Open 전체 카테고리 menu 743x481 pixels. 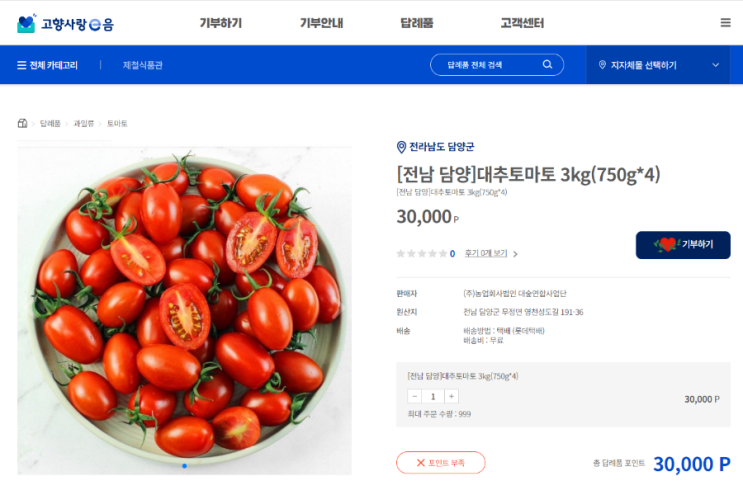click(47, 65)
